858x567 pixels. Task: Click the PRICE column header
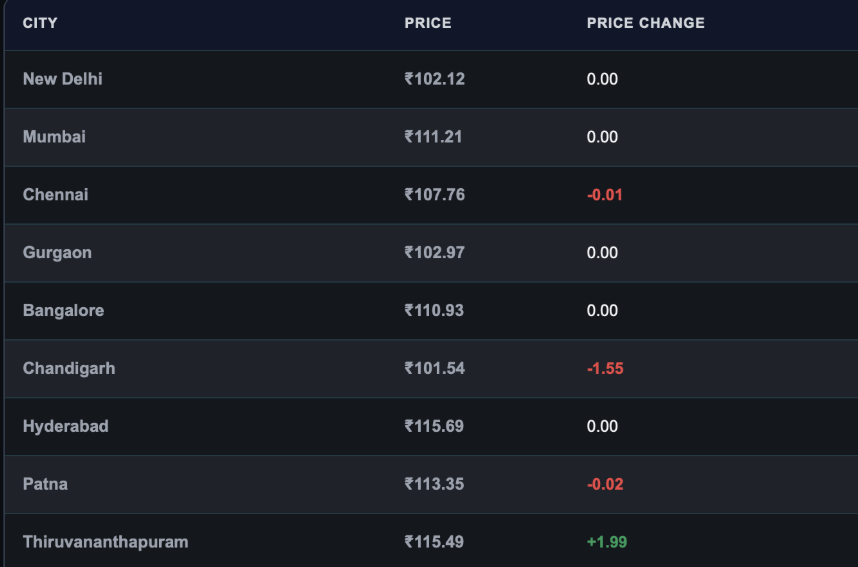pos(428,23)
